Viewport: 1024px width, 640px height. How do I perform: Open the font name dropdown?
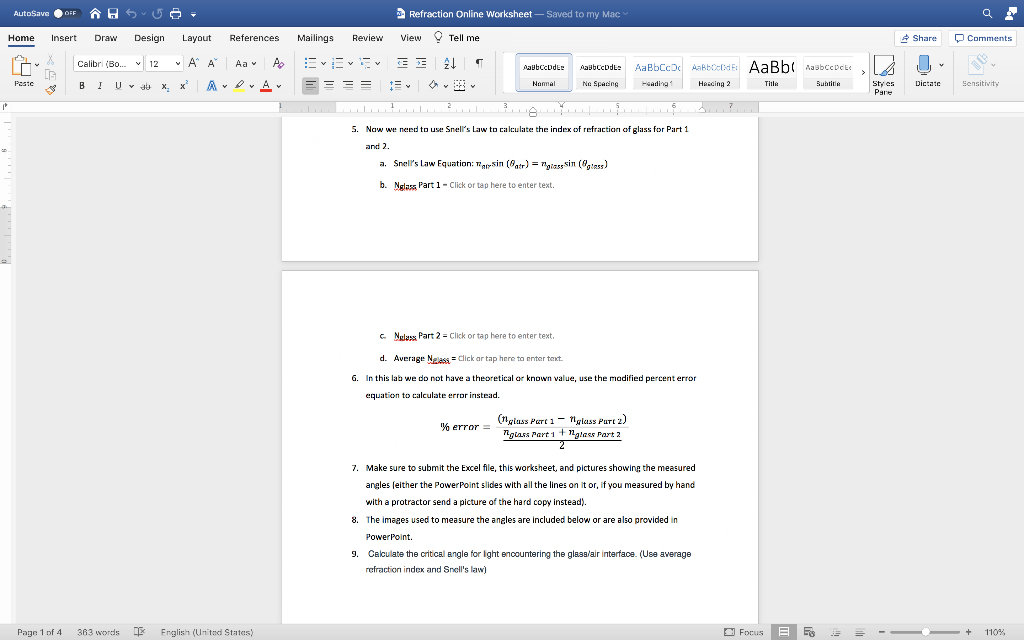(138, 63)
